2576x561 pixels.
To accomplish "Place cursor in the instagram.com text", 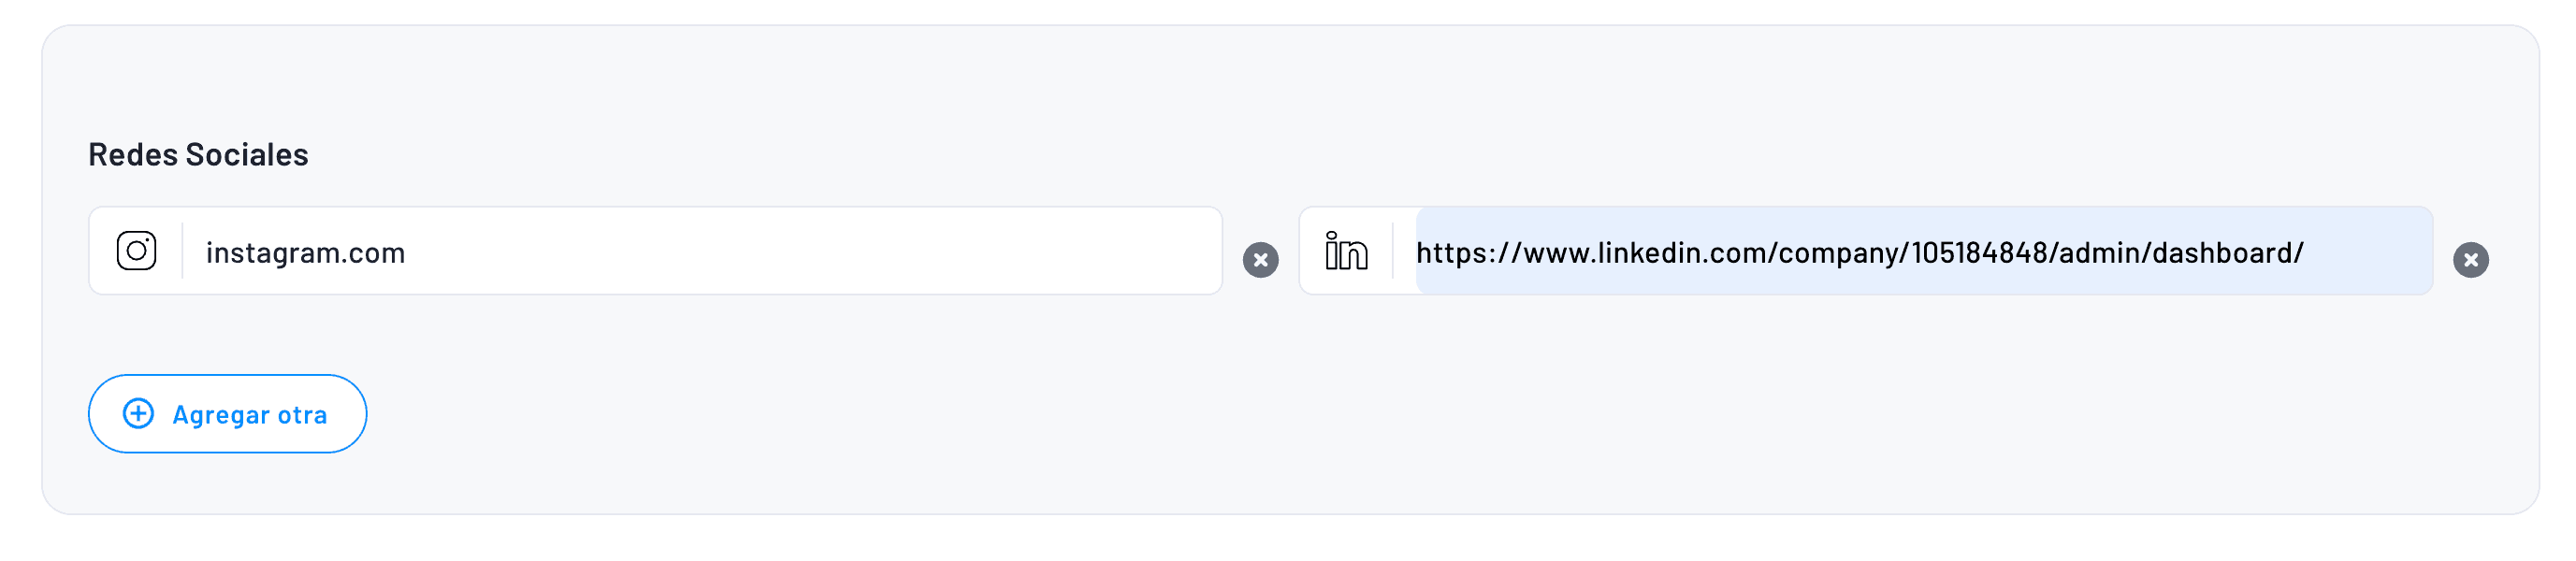I will point(305,253).
